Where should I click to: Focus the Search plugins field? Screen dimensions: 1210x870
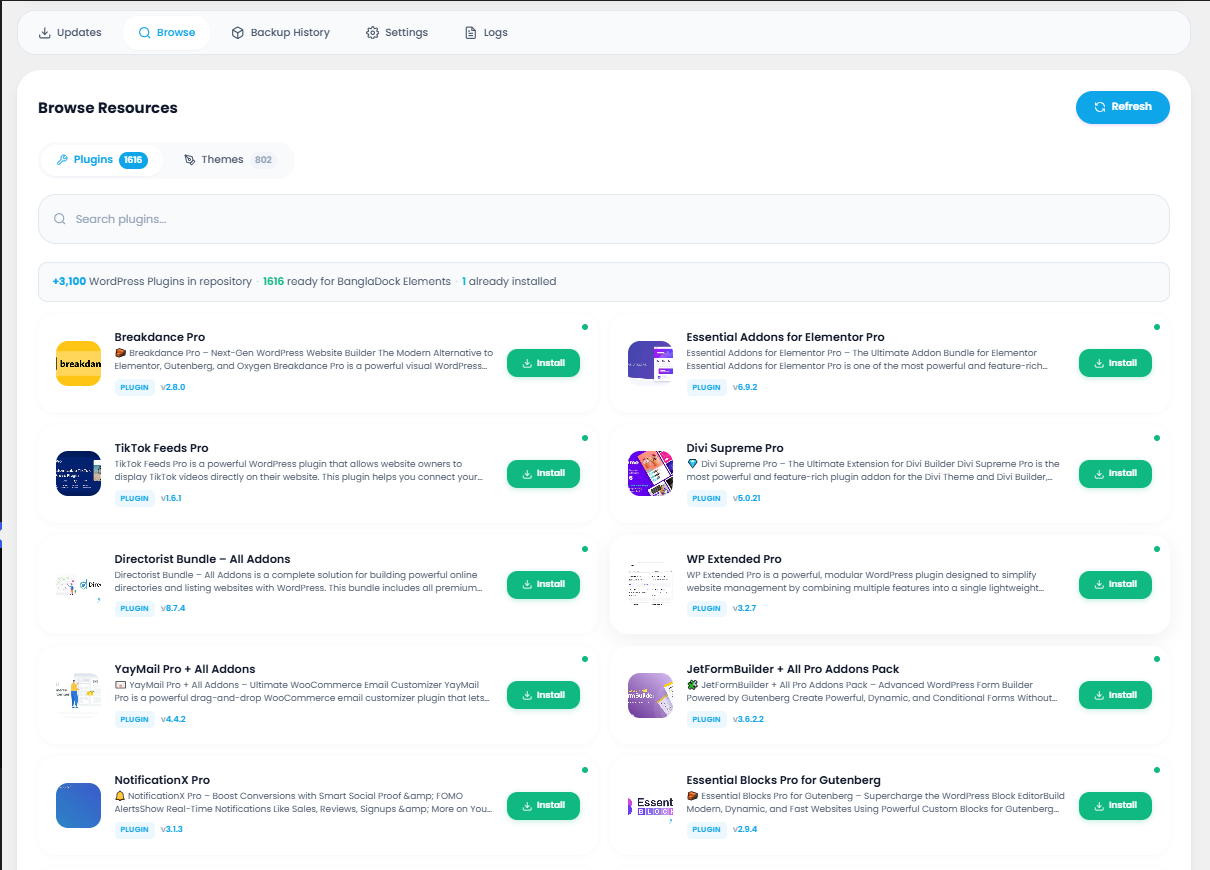coord(603,219)
